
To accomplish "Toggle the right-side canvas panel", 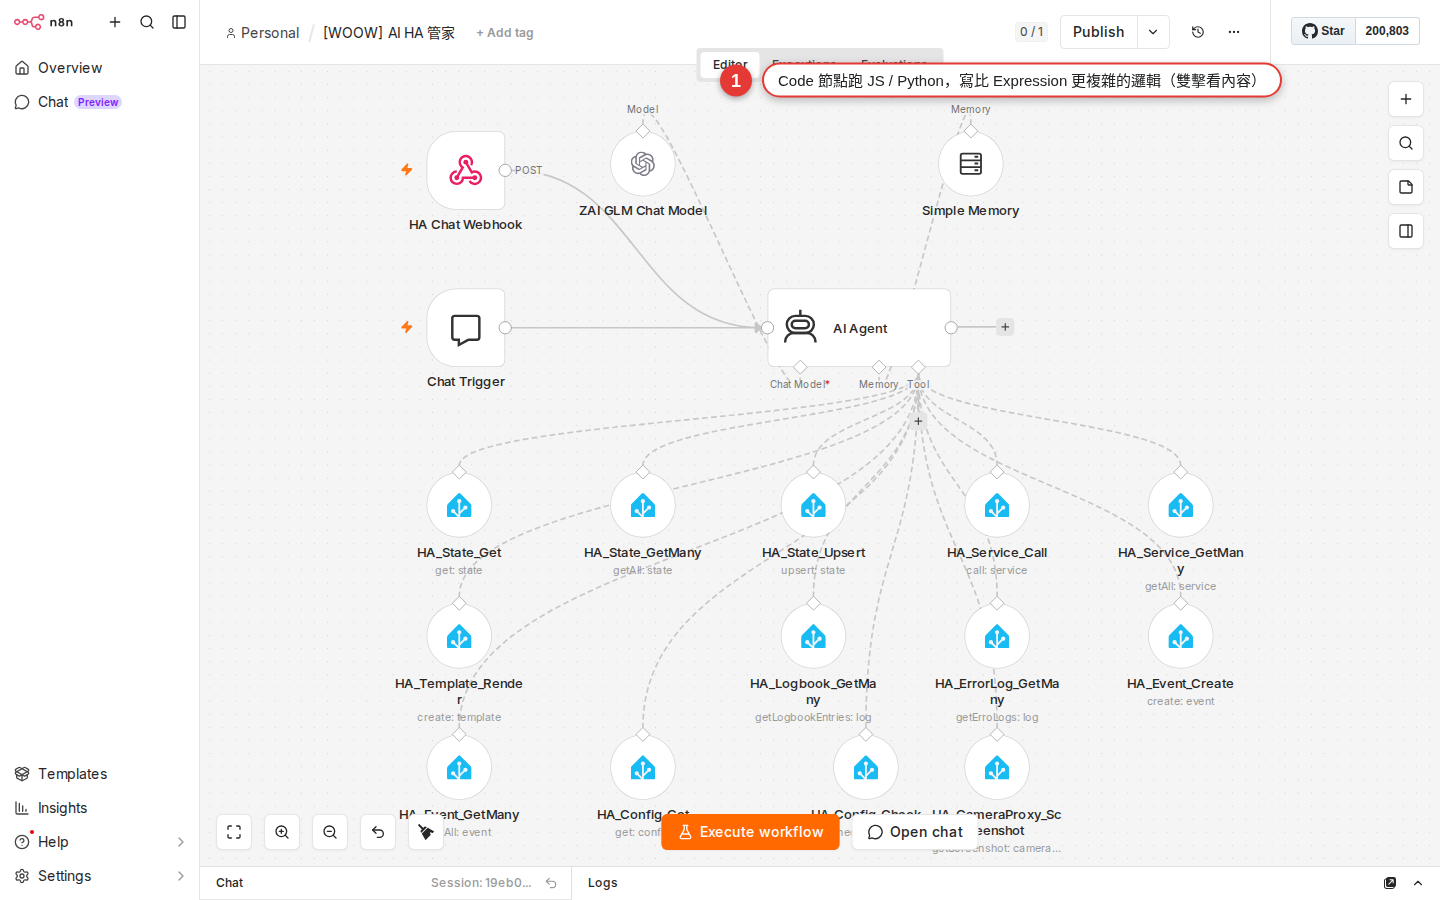I will 1406,231.
